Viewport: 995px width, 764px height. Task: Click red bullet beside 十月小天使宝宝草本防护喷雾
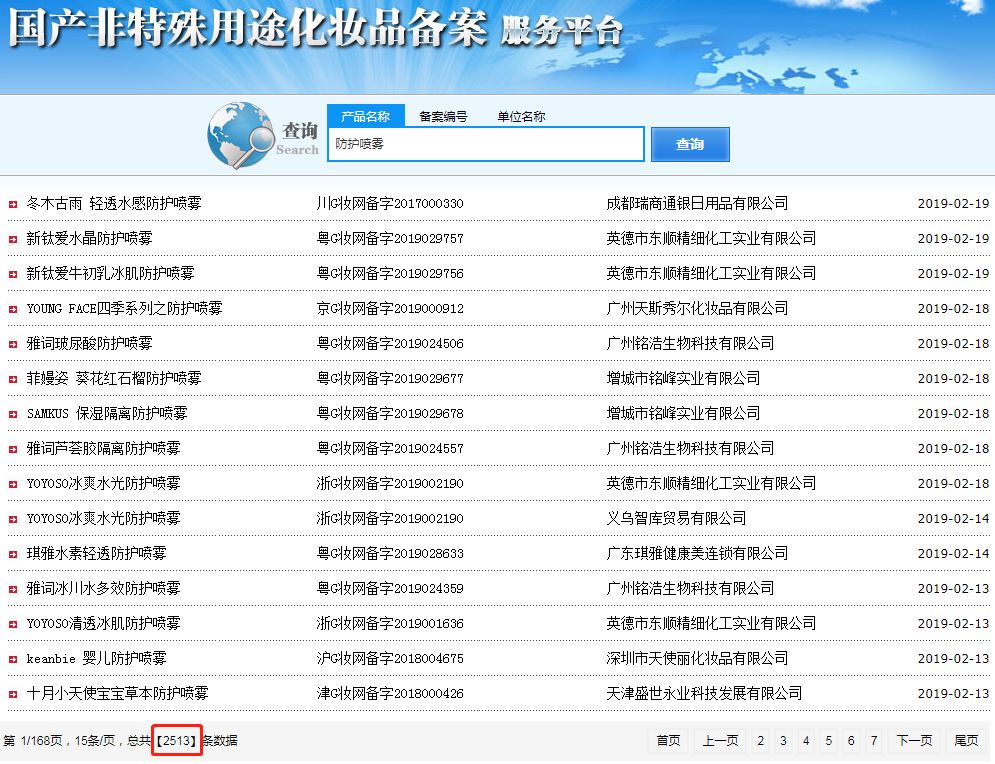click(x=13, y=694)
